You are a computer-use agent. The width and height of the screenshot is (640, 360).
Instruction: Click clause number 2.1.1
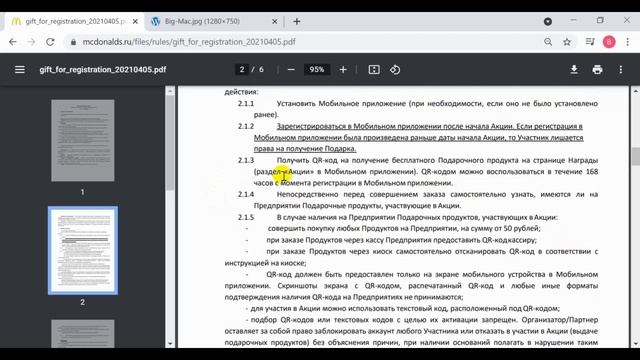pyautogui.click(x=246, y=104)
